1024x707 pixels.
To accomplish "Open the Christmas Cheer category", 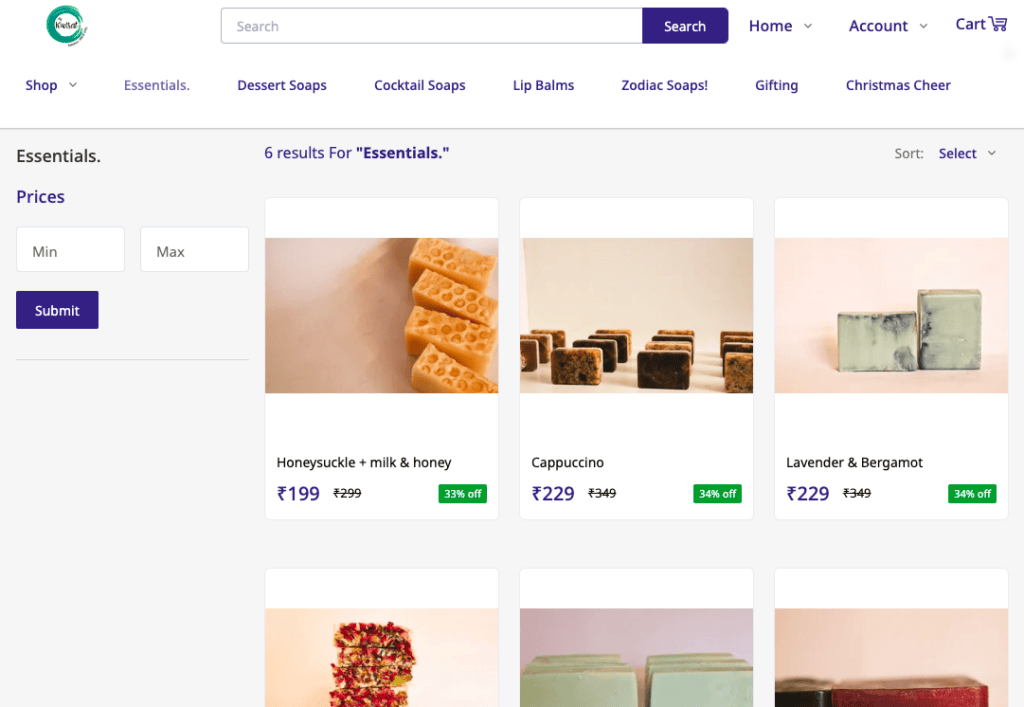I will [898, 85].
